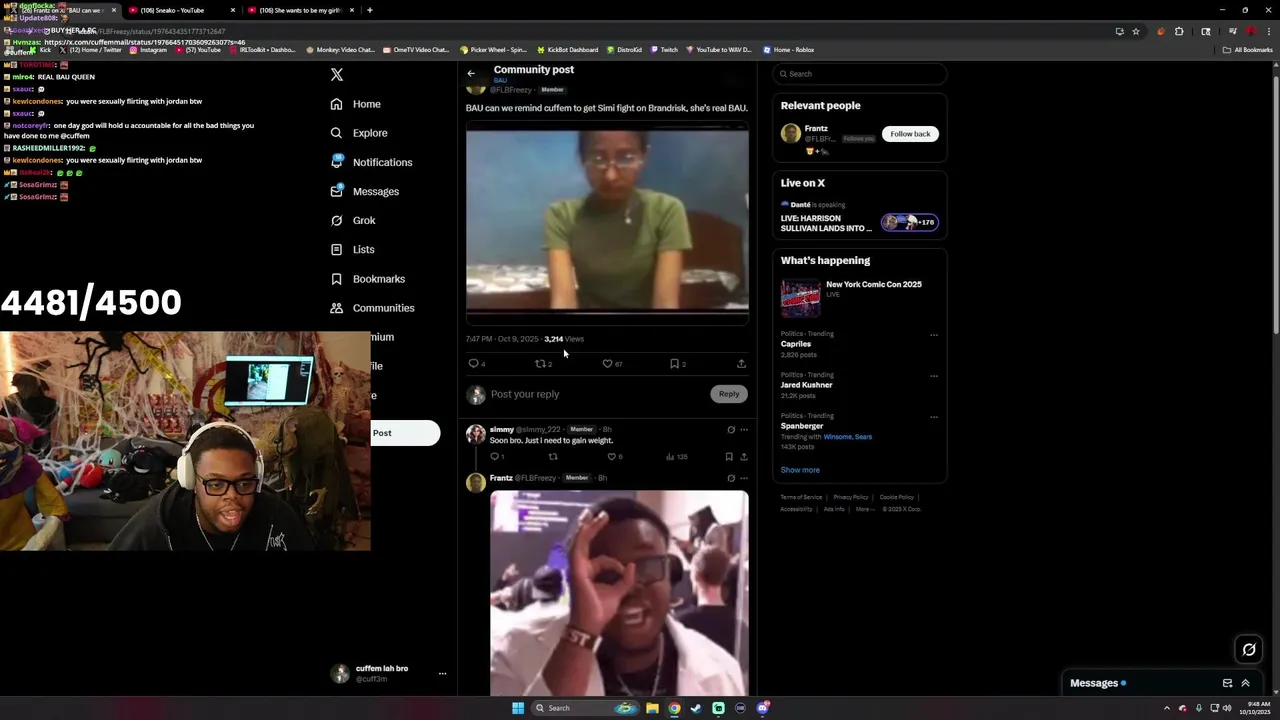Open more options for Capriles trend
Image resolution: width=1280 pixels, height=720 pixels.
(x=934, y=335)
